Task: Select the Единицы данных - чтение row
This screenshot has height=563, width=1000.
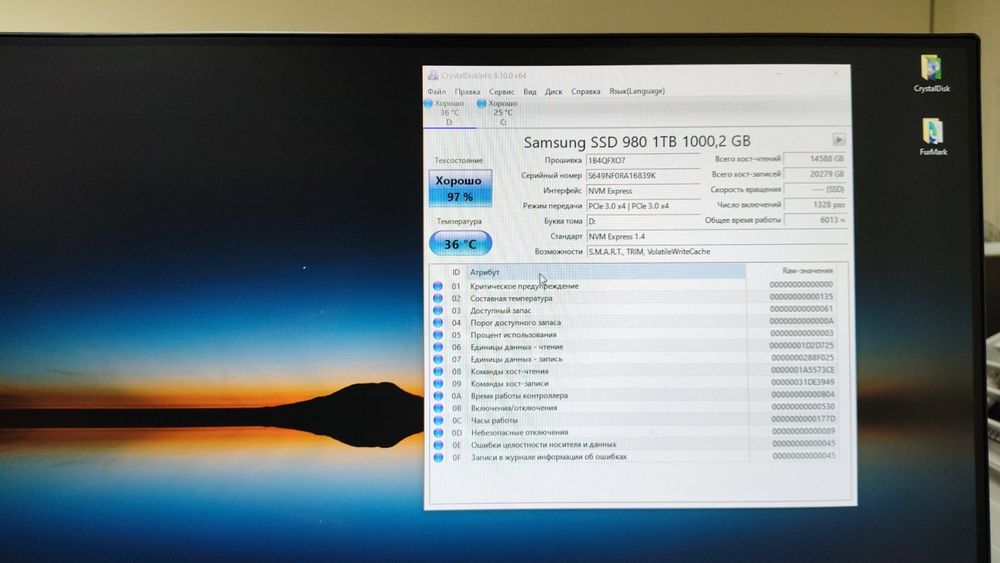Action: coord(635,347)
